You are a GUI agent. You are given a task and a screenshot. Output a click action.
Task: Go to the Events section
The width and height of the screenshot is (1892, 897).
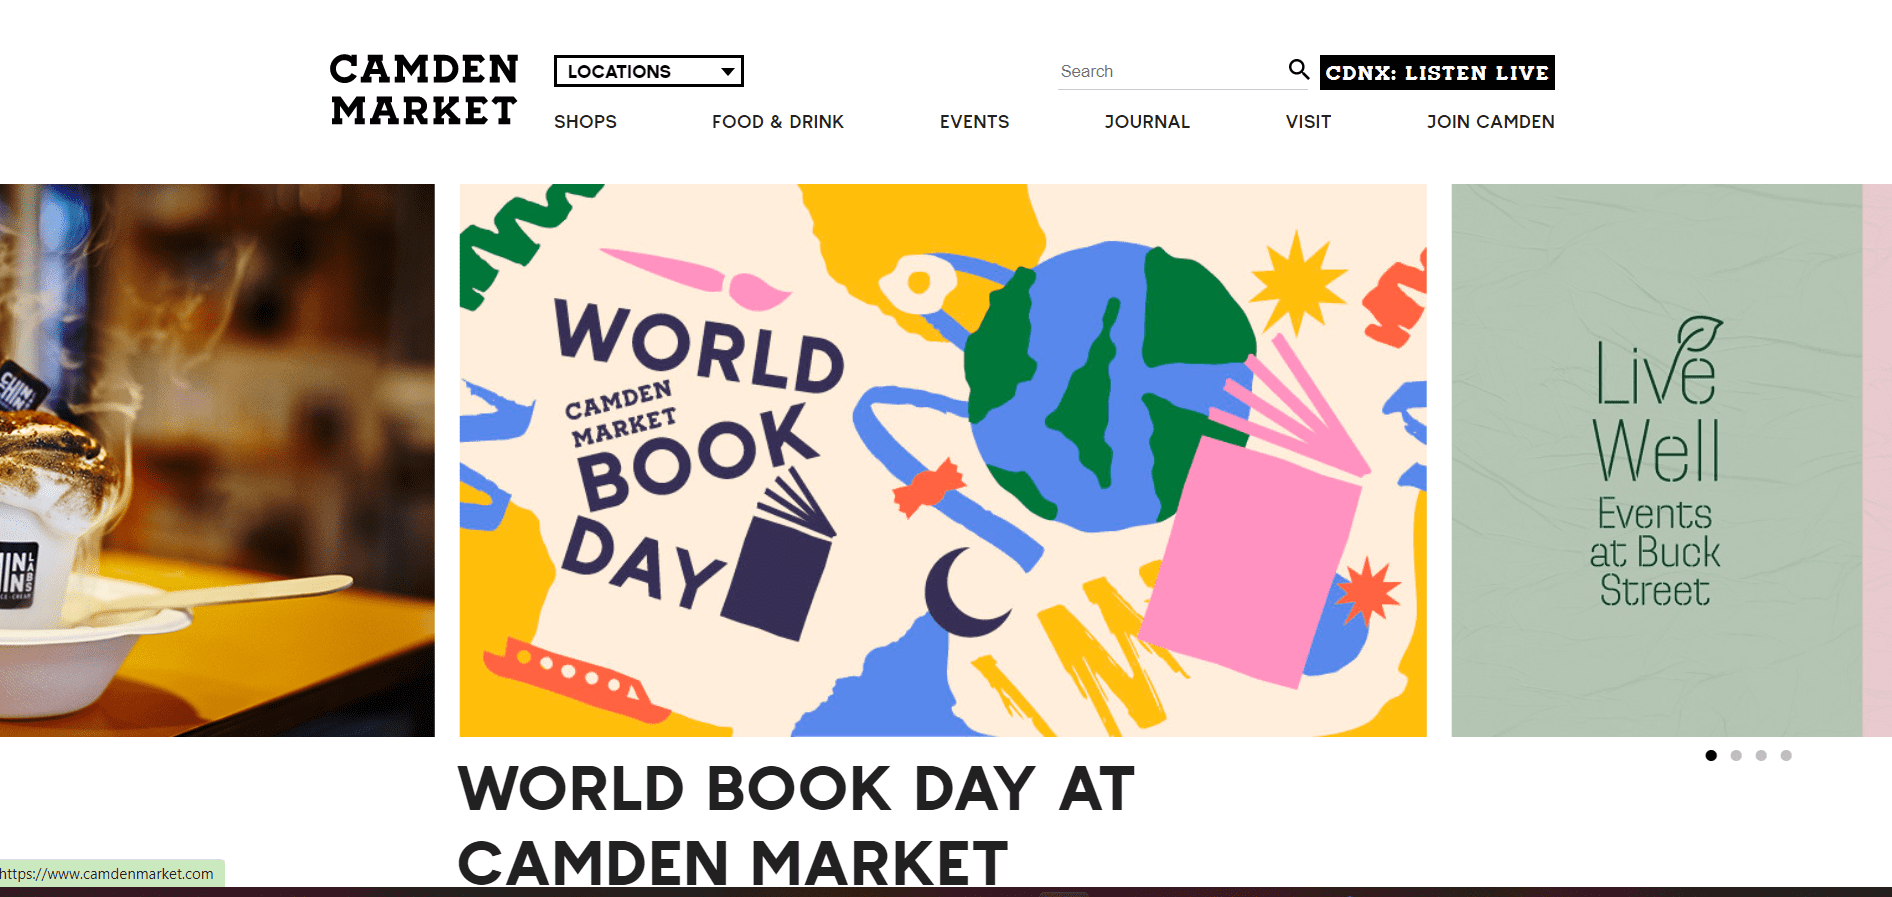pyautogui.click(x=974, y=122)
